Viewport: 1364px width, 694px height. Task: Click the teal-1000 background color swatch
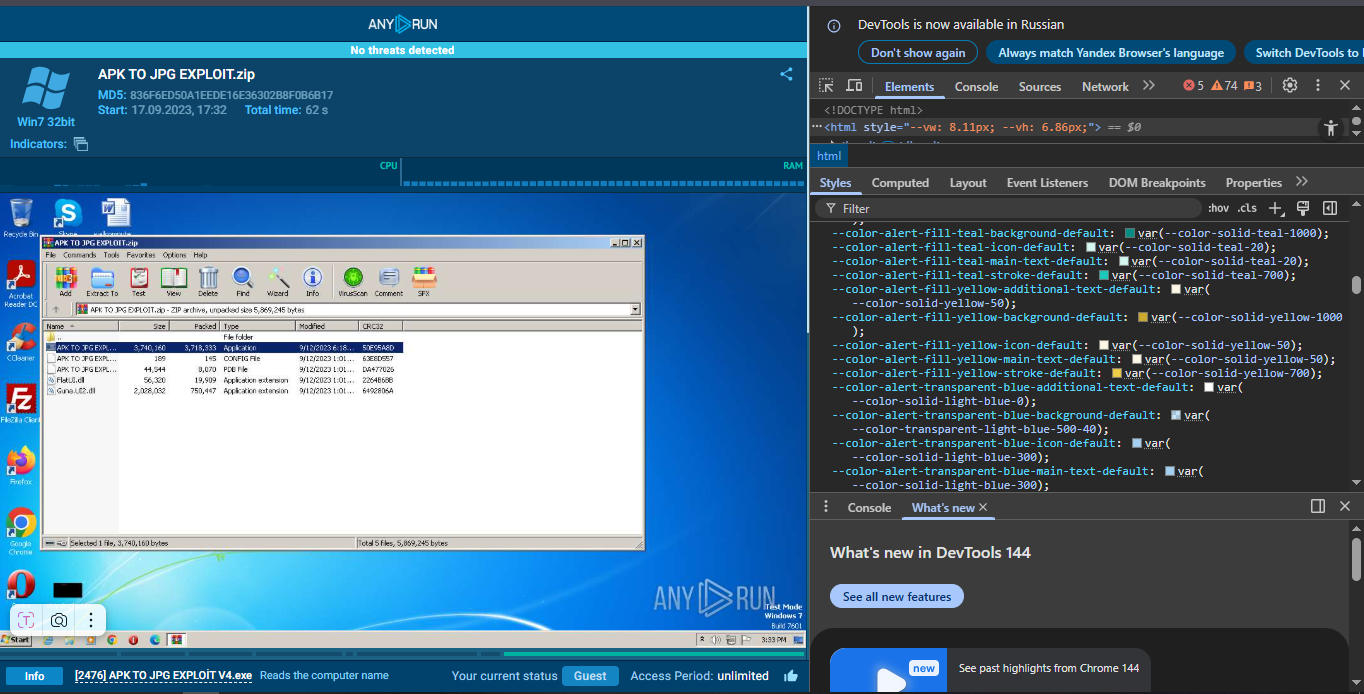[1130, 233]
